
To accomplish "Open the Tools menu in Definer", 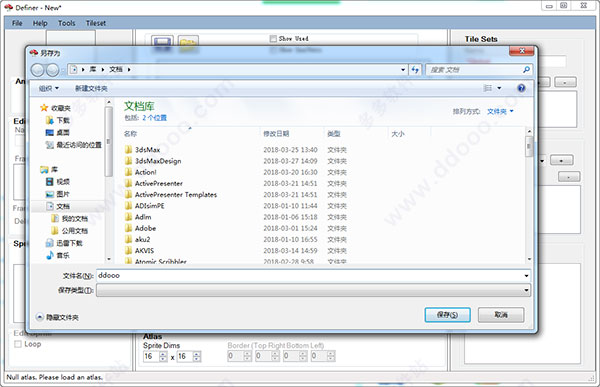I will pos(67,23).
